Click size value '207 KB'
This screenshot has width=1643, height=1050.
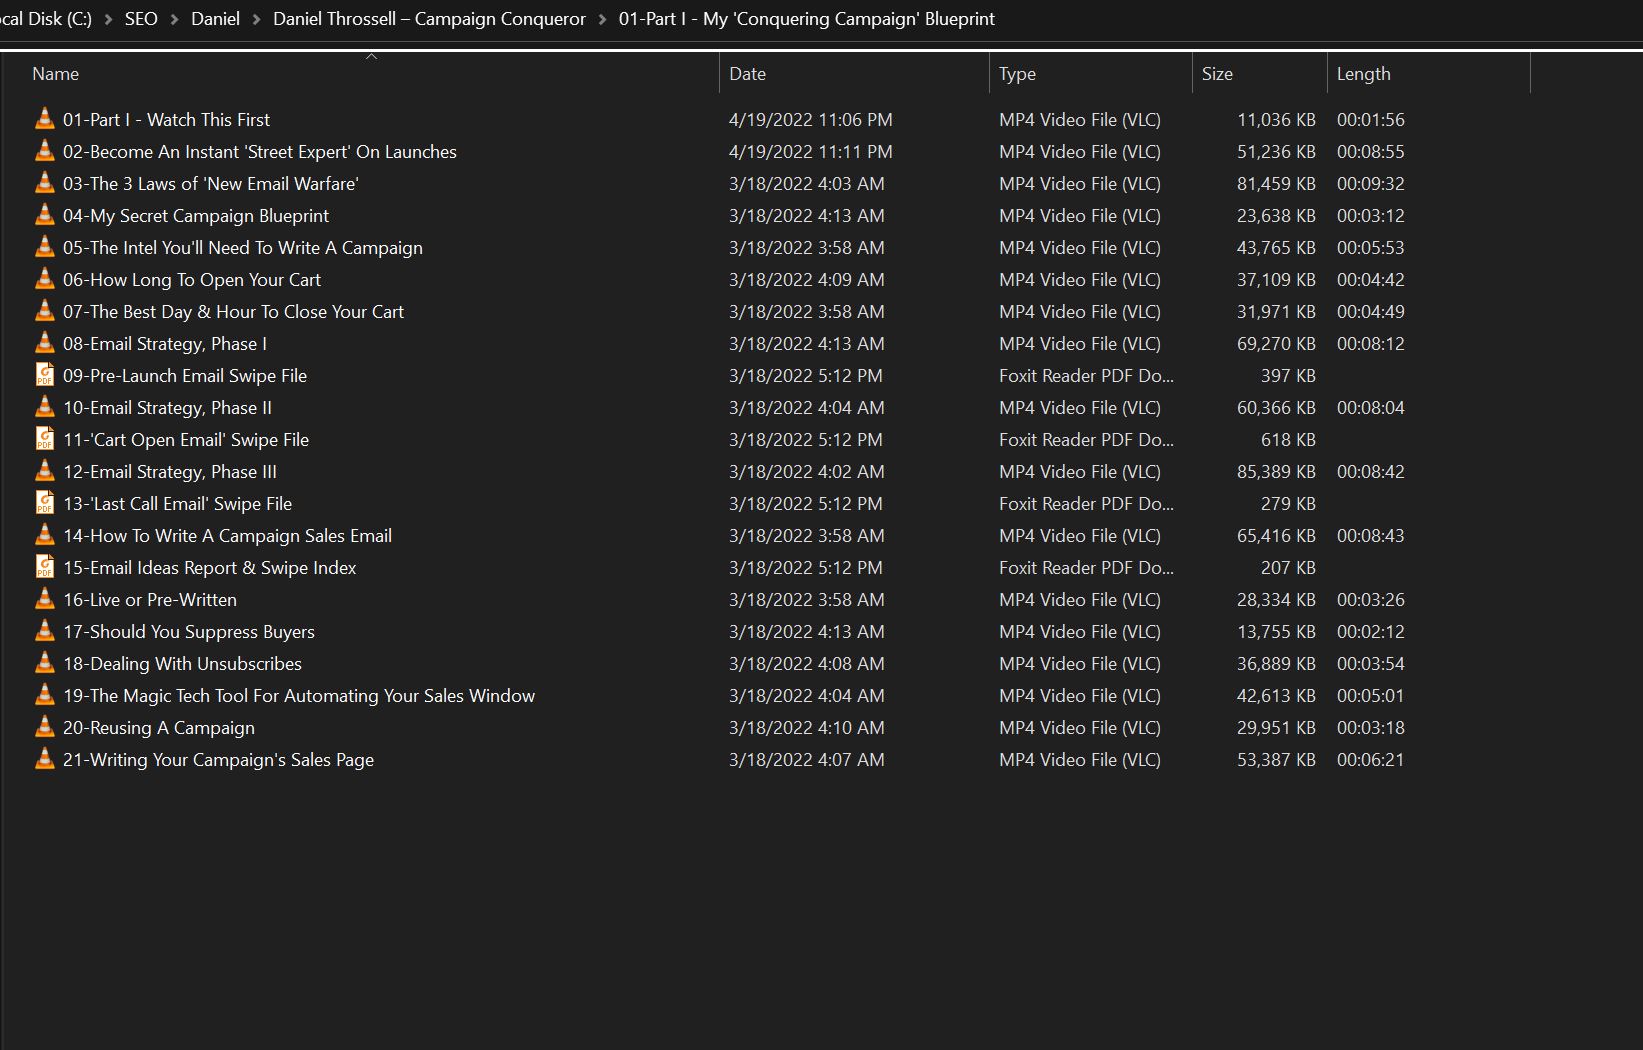pyautogui.click(x=1288, y=567)
